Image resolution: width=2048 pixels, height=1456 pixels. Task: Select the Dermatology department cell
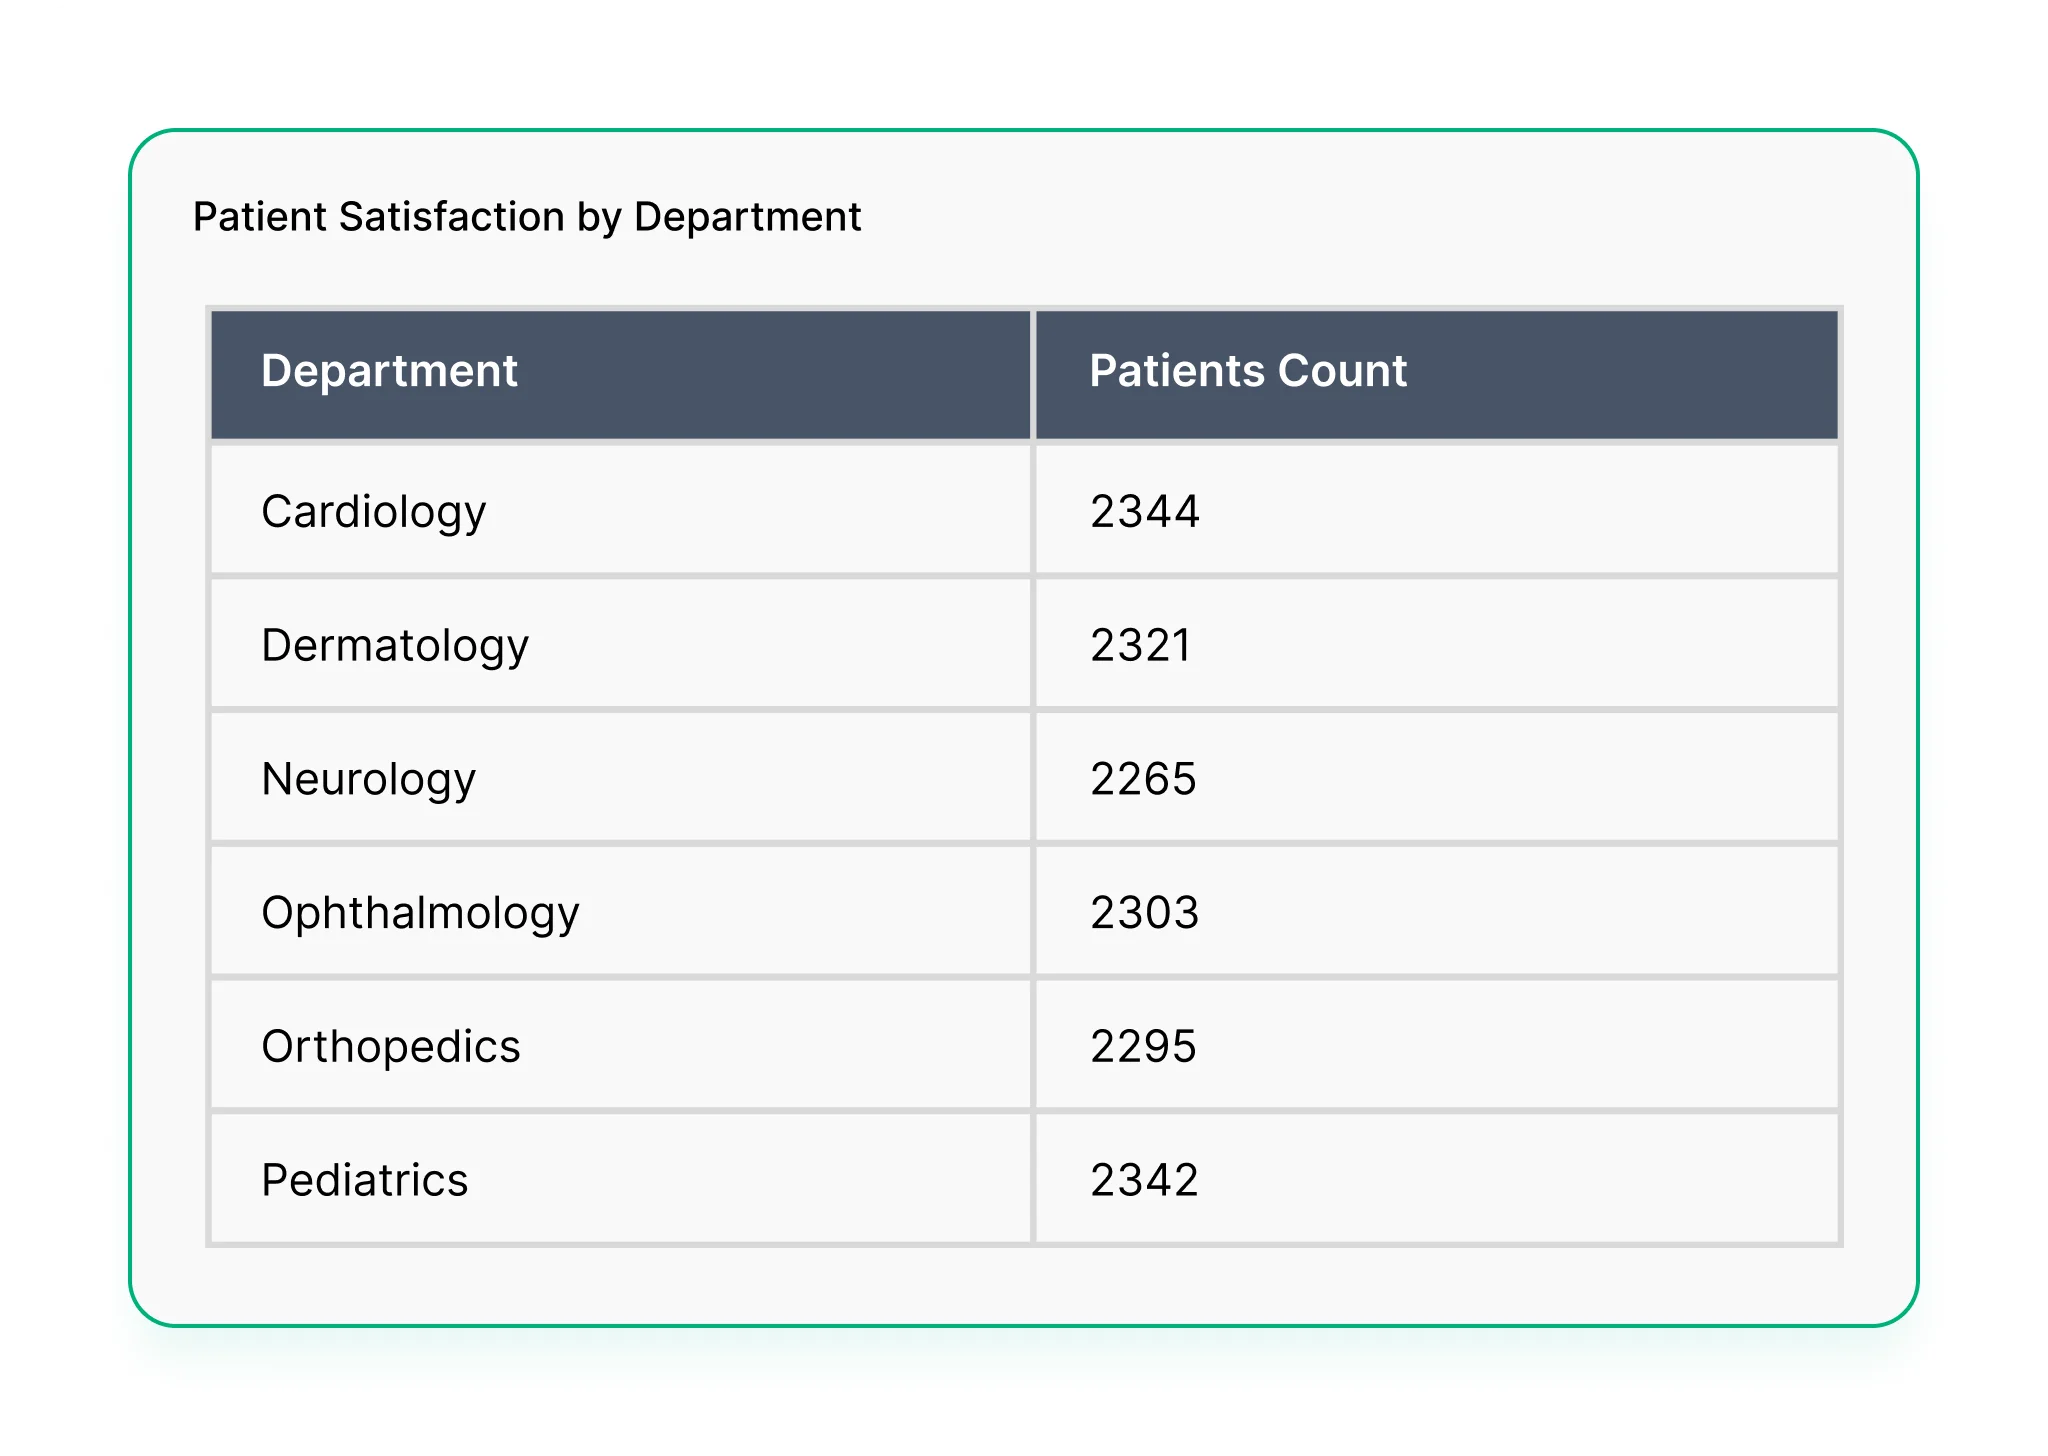click(x=394, y=646)
